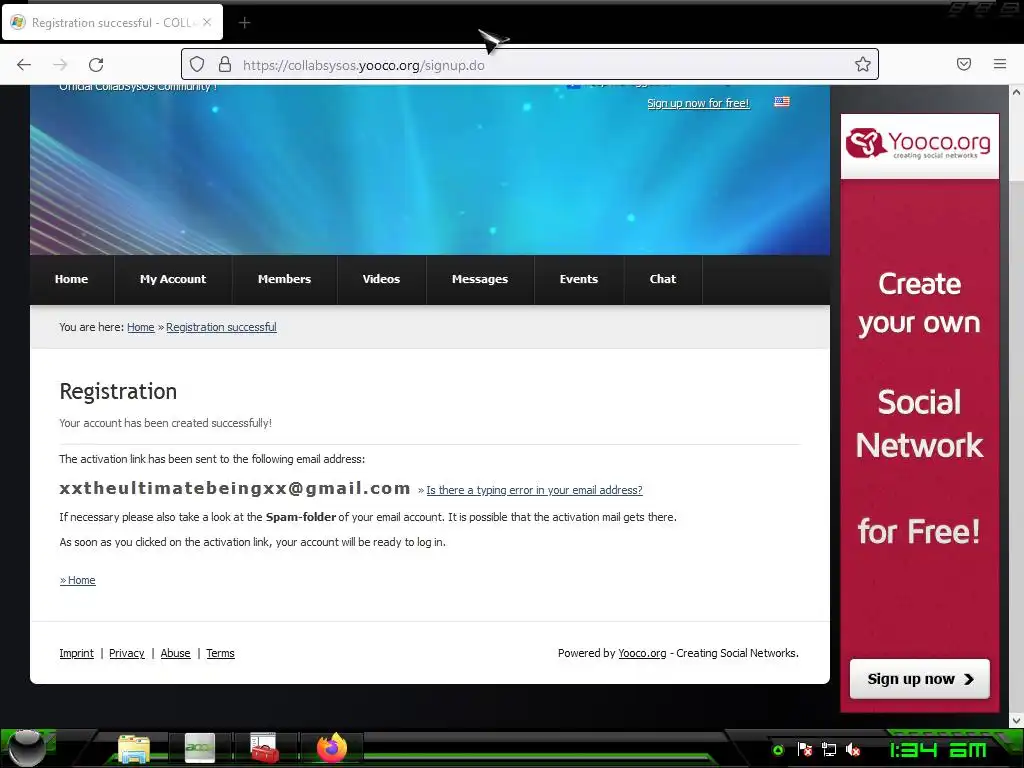Click the network tray icon
Image resolution: width=1024 pixels, height=768 pixels.
tap(829, 749)
